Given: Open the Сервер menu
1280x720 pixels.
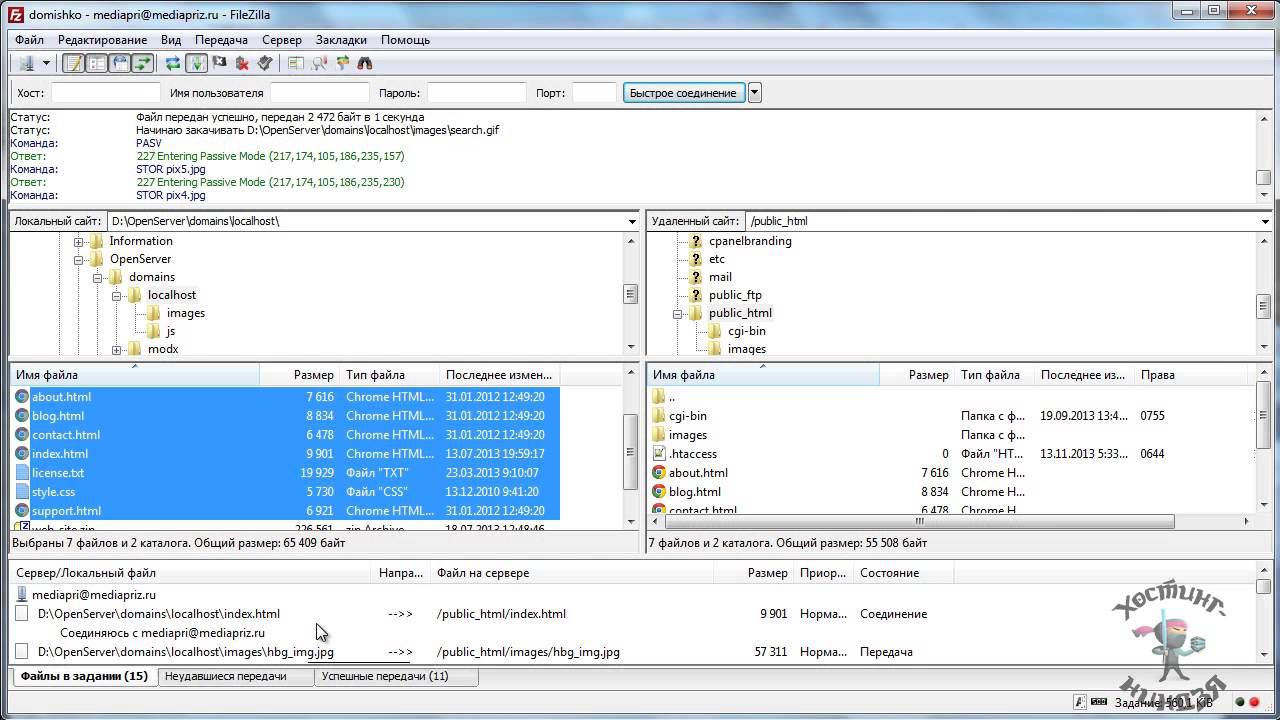Looking at the screenshot, I should (x=281, y=40).
